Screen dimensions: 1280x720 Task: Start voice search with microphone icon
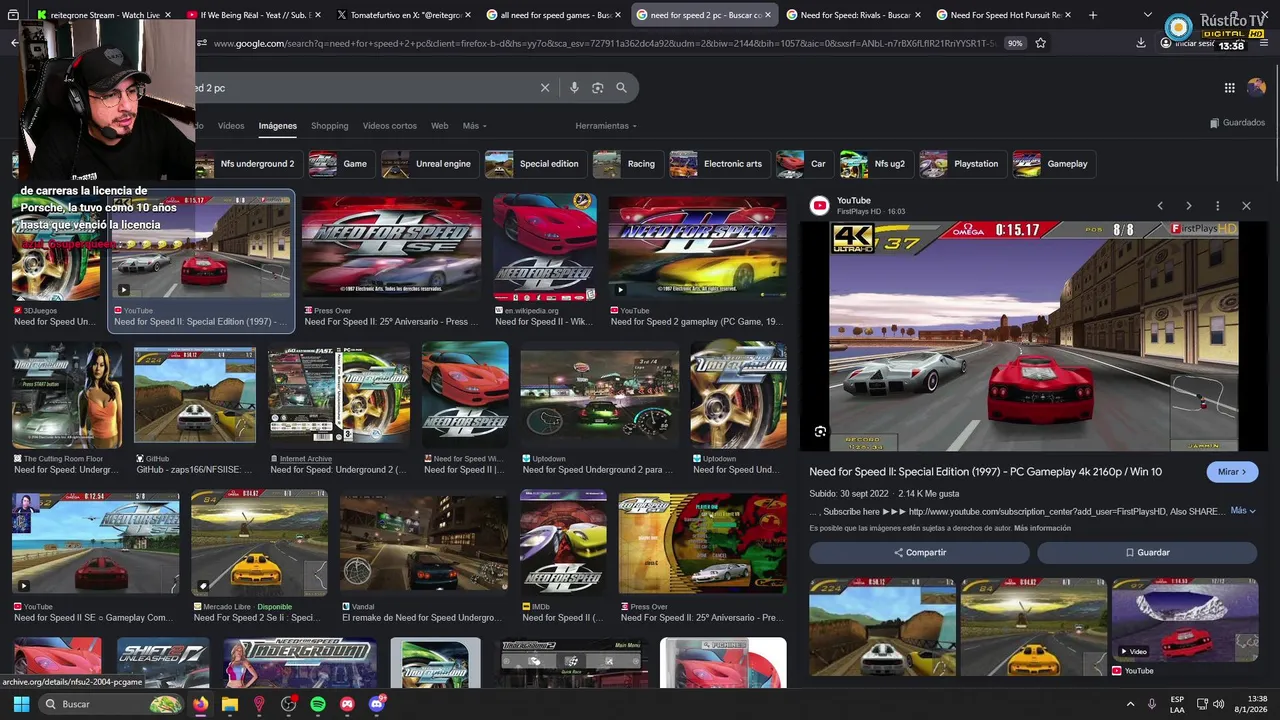[x=574, y=88]
